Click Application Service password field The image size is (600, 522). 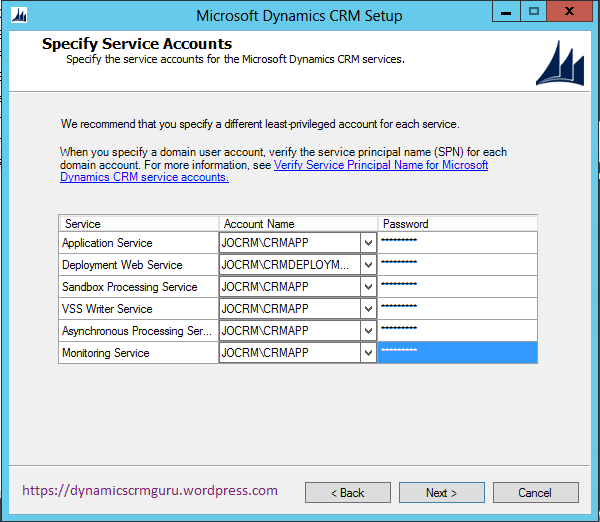pos(457,243)
